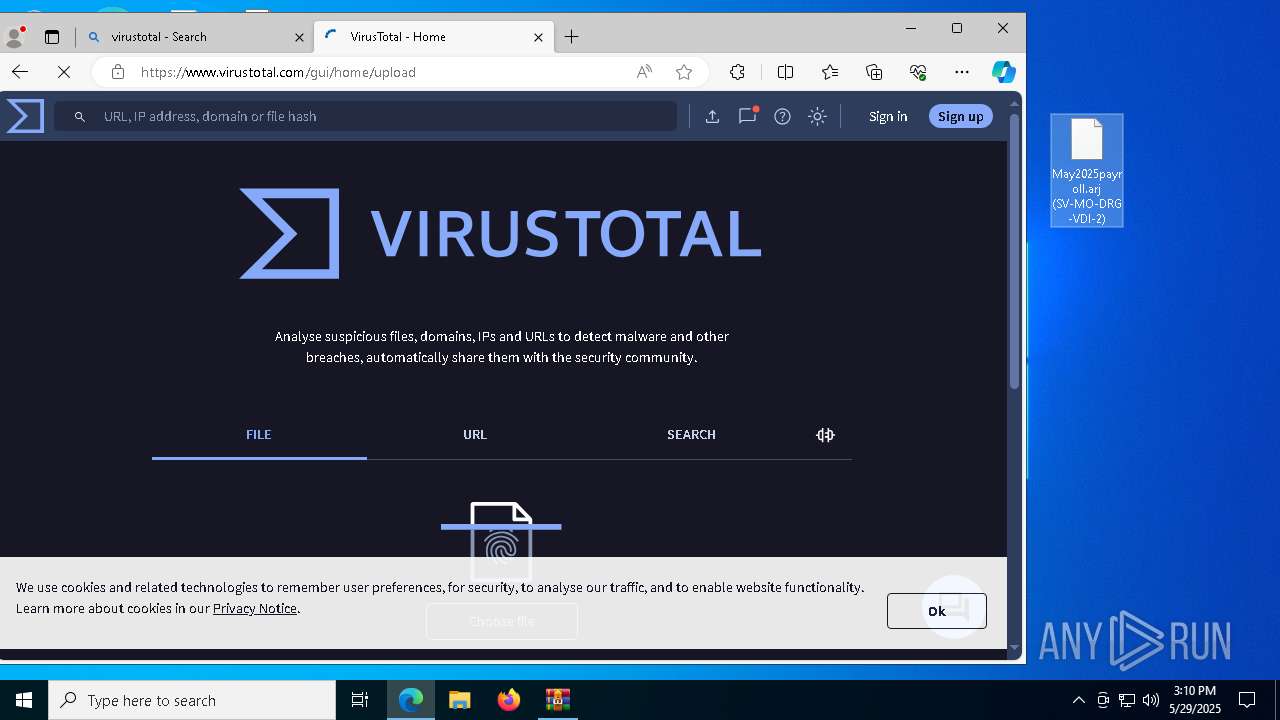Toggle the Split screen icon

(785, 72)
